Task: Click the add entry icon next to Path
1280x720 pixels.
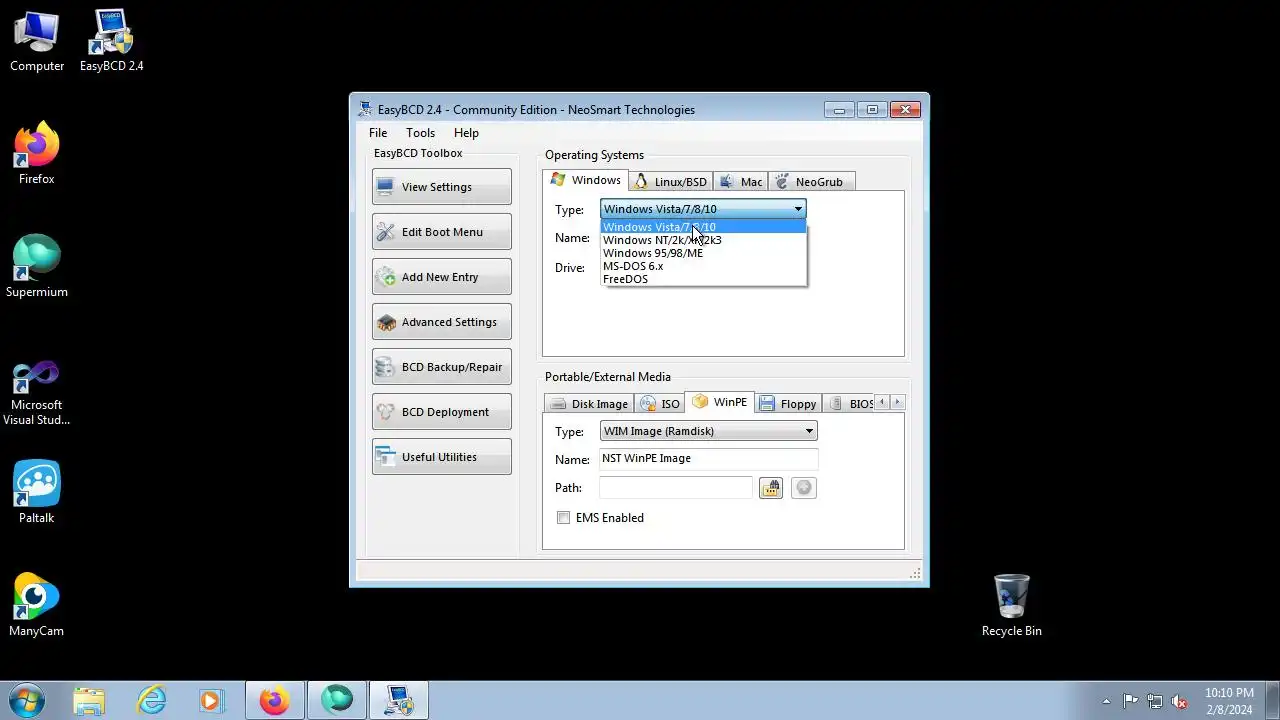Action: pyautogui.click(x=803, y=488)
